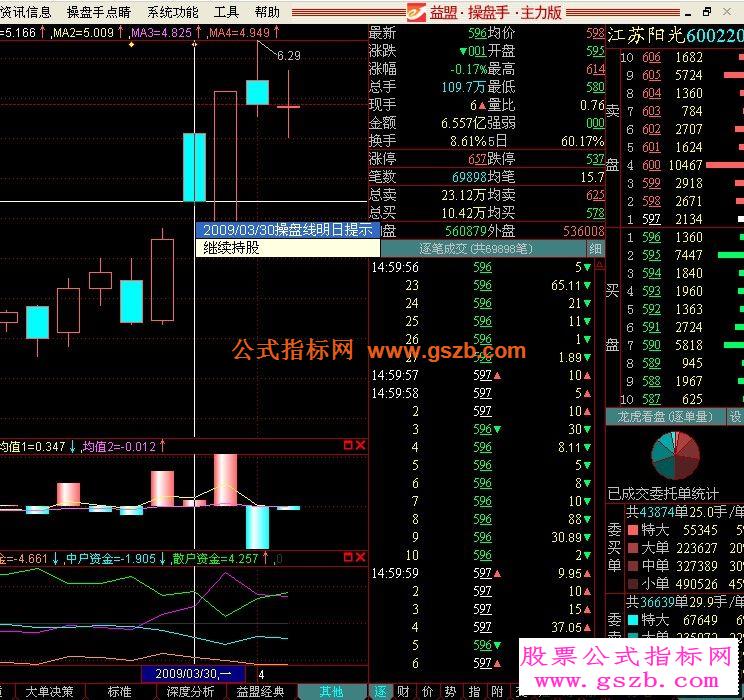Viewport: 744px width, 700px height.
Task: Click the 均值2=-0.012 indicator label
Action: [119, 447]
